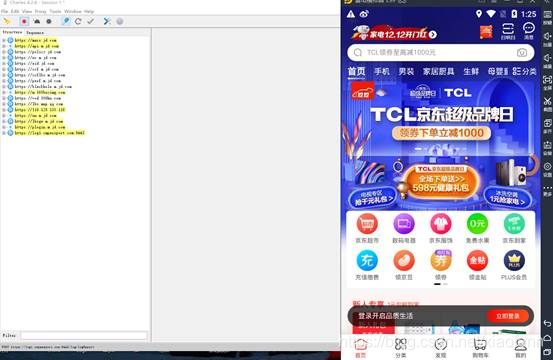Click the emulator back arrow button
Screen dimensions: 553x360
tap(547, 323)
